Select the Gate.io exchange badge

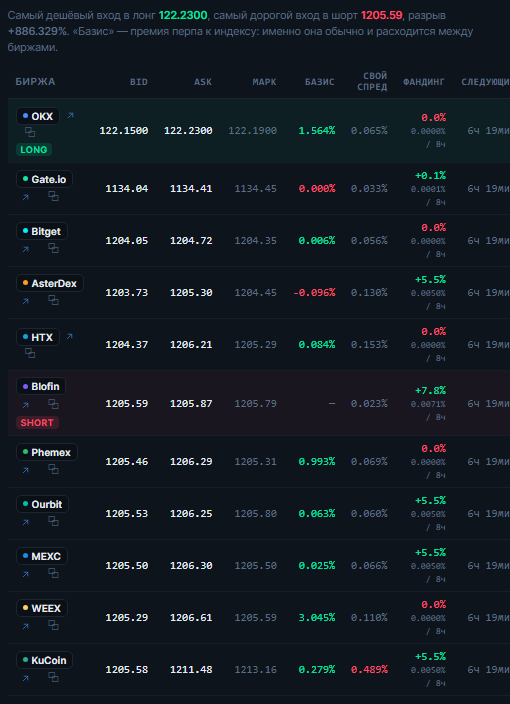[x=44, y=179]
